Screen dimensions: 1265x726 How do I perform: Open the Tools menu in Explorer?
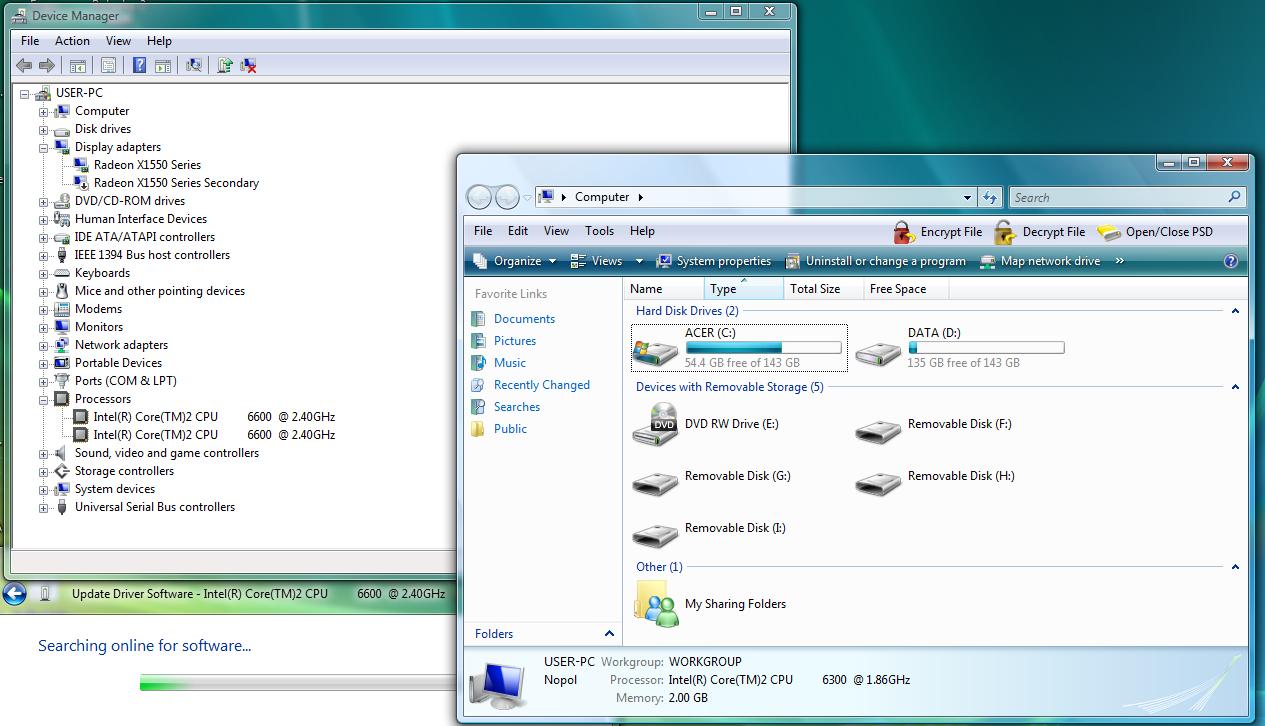click(x=599, y=231)
